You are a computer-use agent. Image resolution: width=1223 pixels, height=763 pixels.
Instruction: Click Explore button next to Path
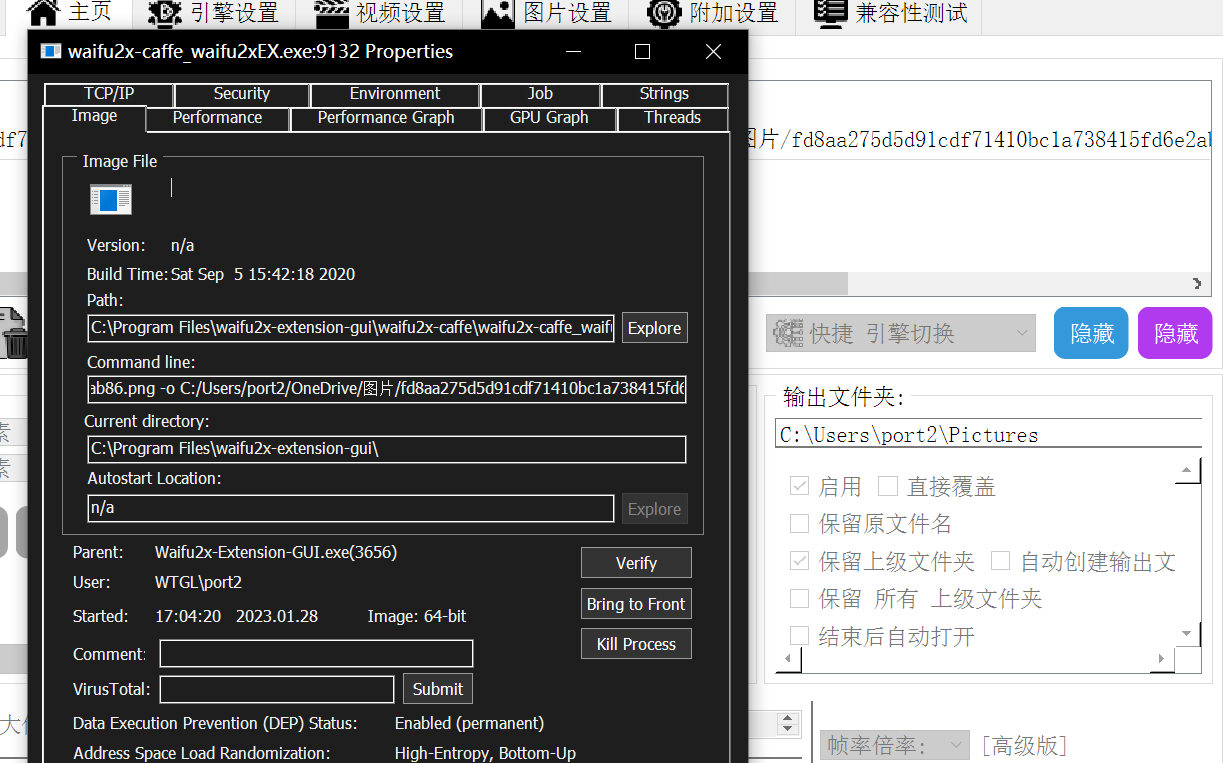654,328
